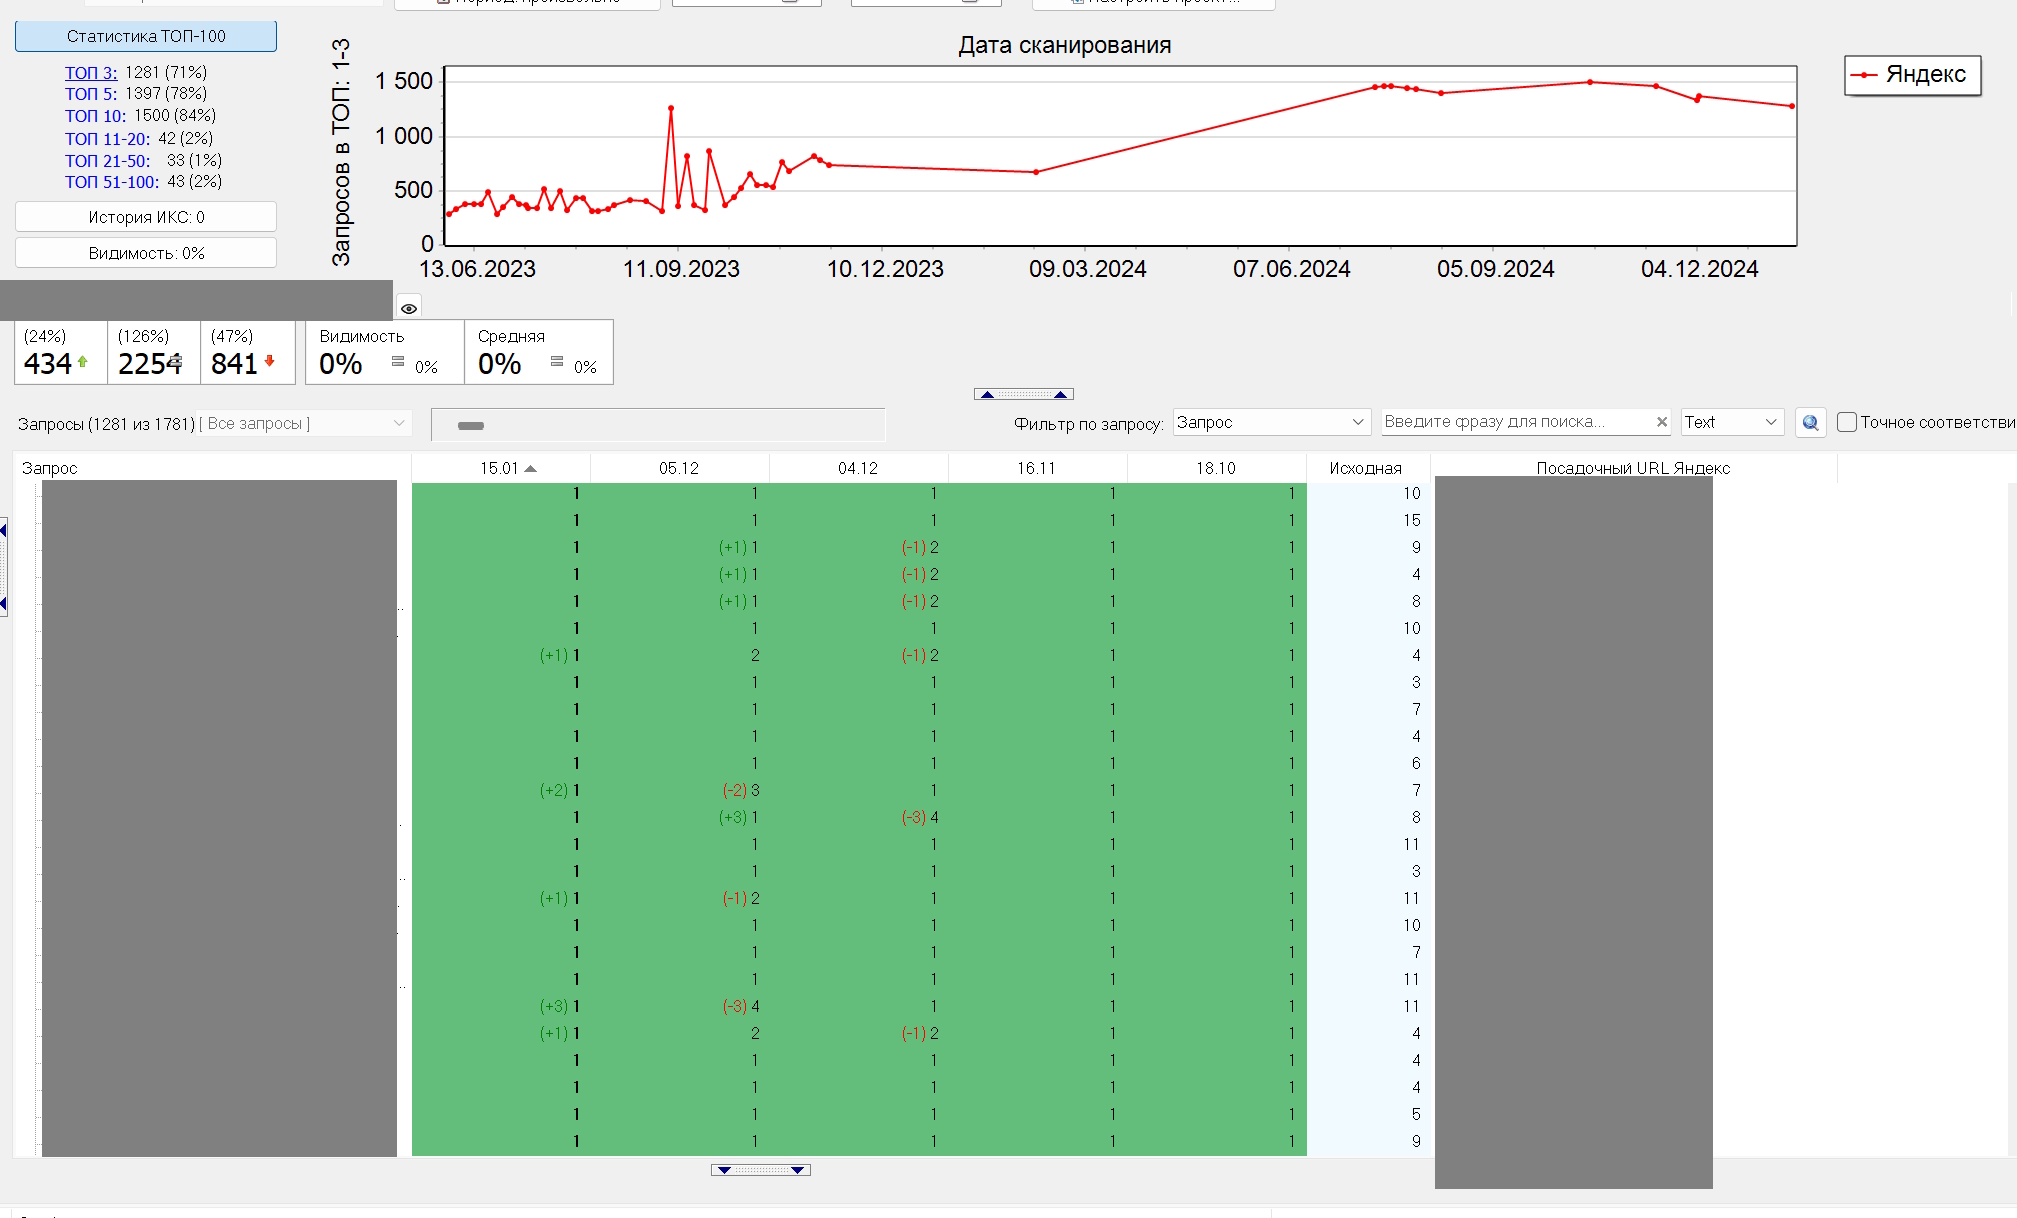Screen dimensions: 2017x1218
Task: Click the red down arrow beside 841
Action: pyautogui.click(x=269, y=361)
